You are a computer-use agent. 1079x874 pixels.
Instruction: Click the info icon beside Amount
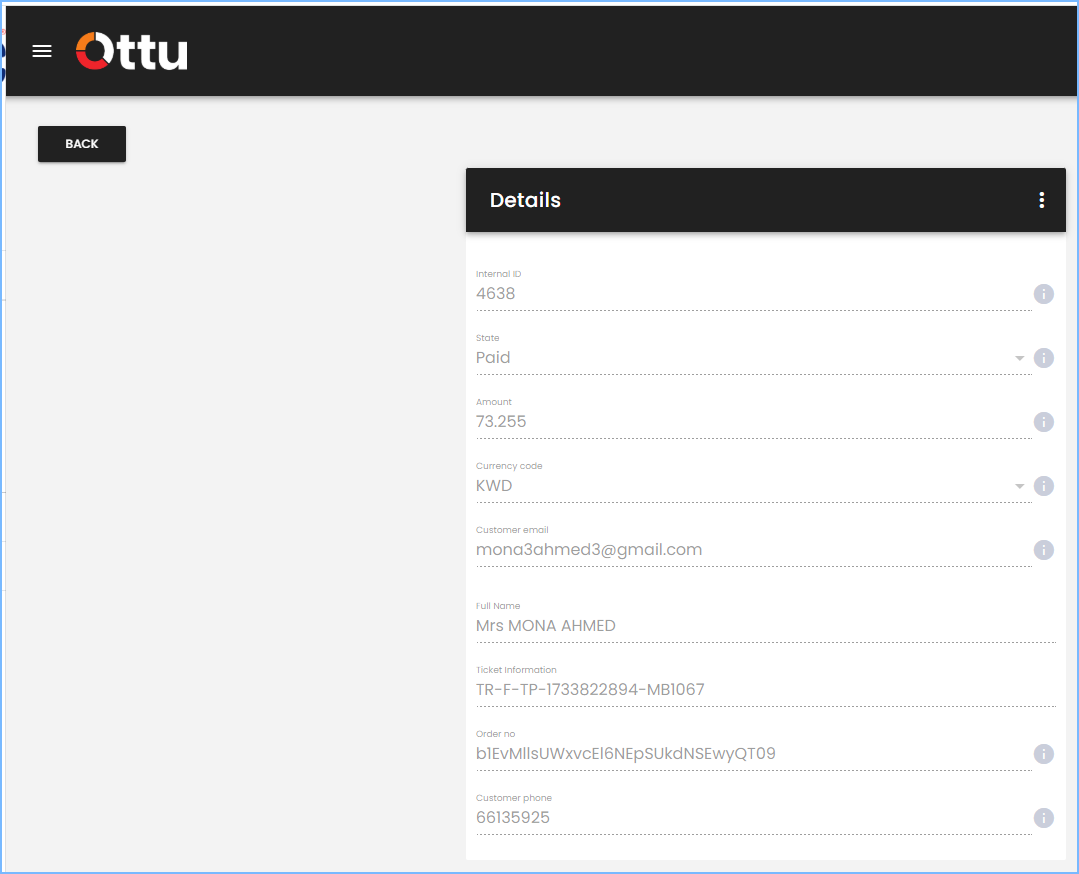point(1043,422)
